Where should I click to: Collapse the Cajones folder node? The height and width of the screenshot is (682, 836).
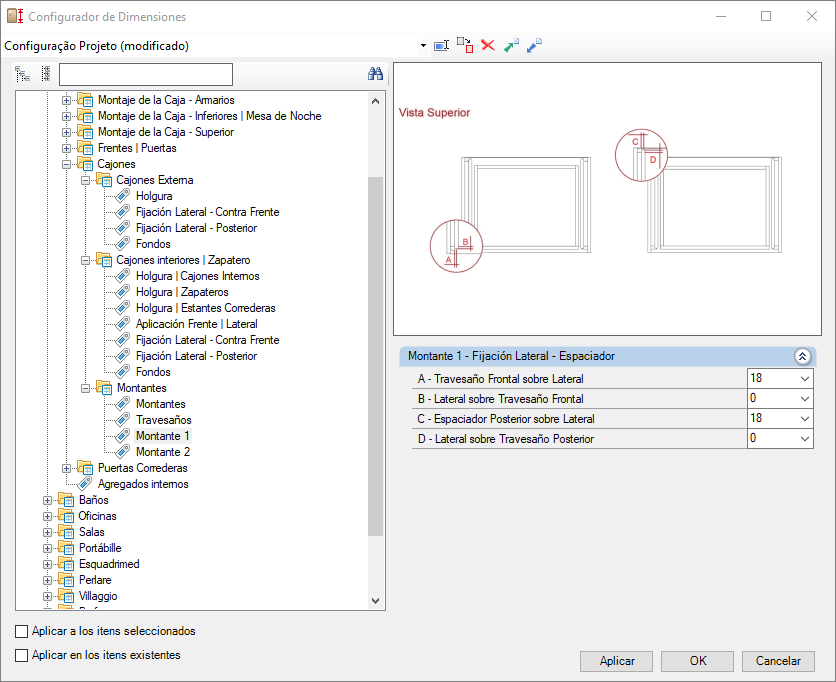pyautogui.click(x=66, y=164)
